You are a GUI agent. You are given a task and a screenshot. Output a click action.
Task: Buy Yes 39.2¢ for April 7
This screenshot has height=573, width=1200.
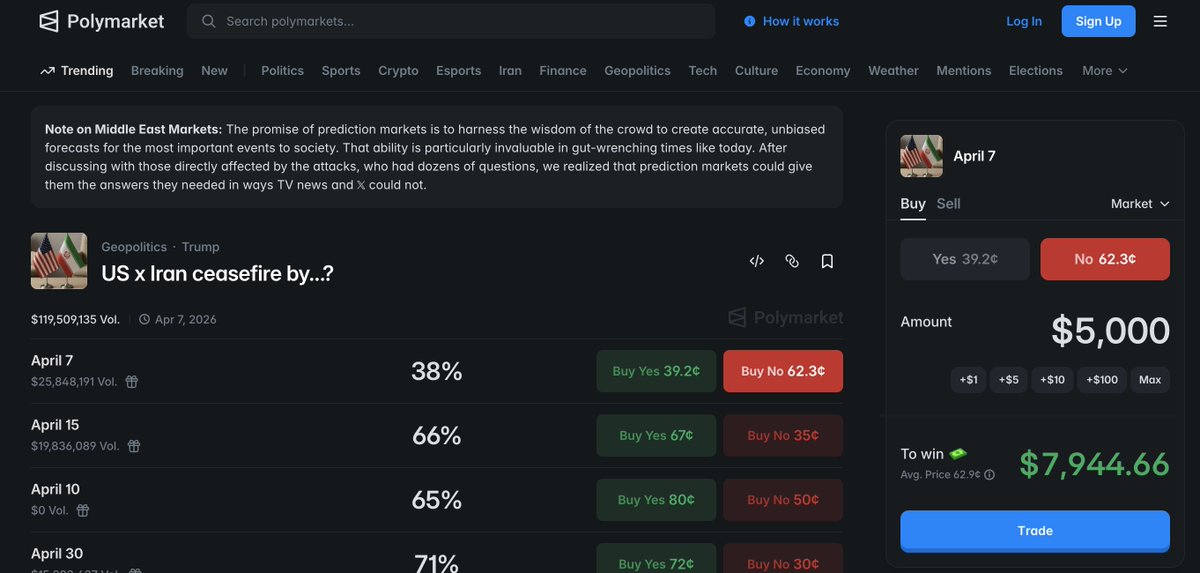pyautogui.click(x=656, y=371)
